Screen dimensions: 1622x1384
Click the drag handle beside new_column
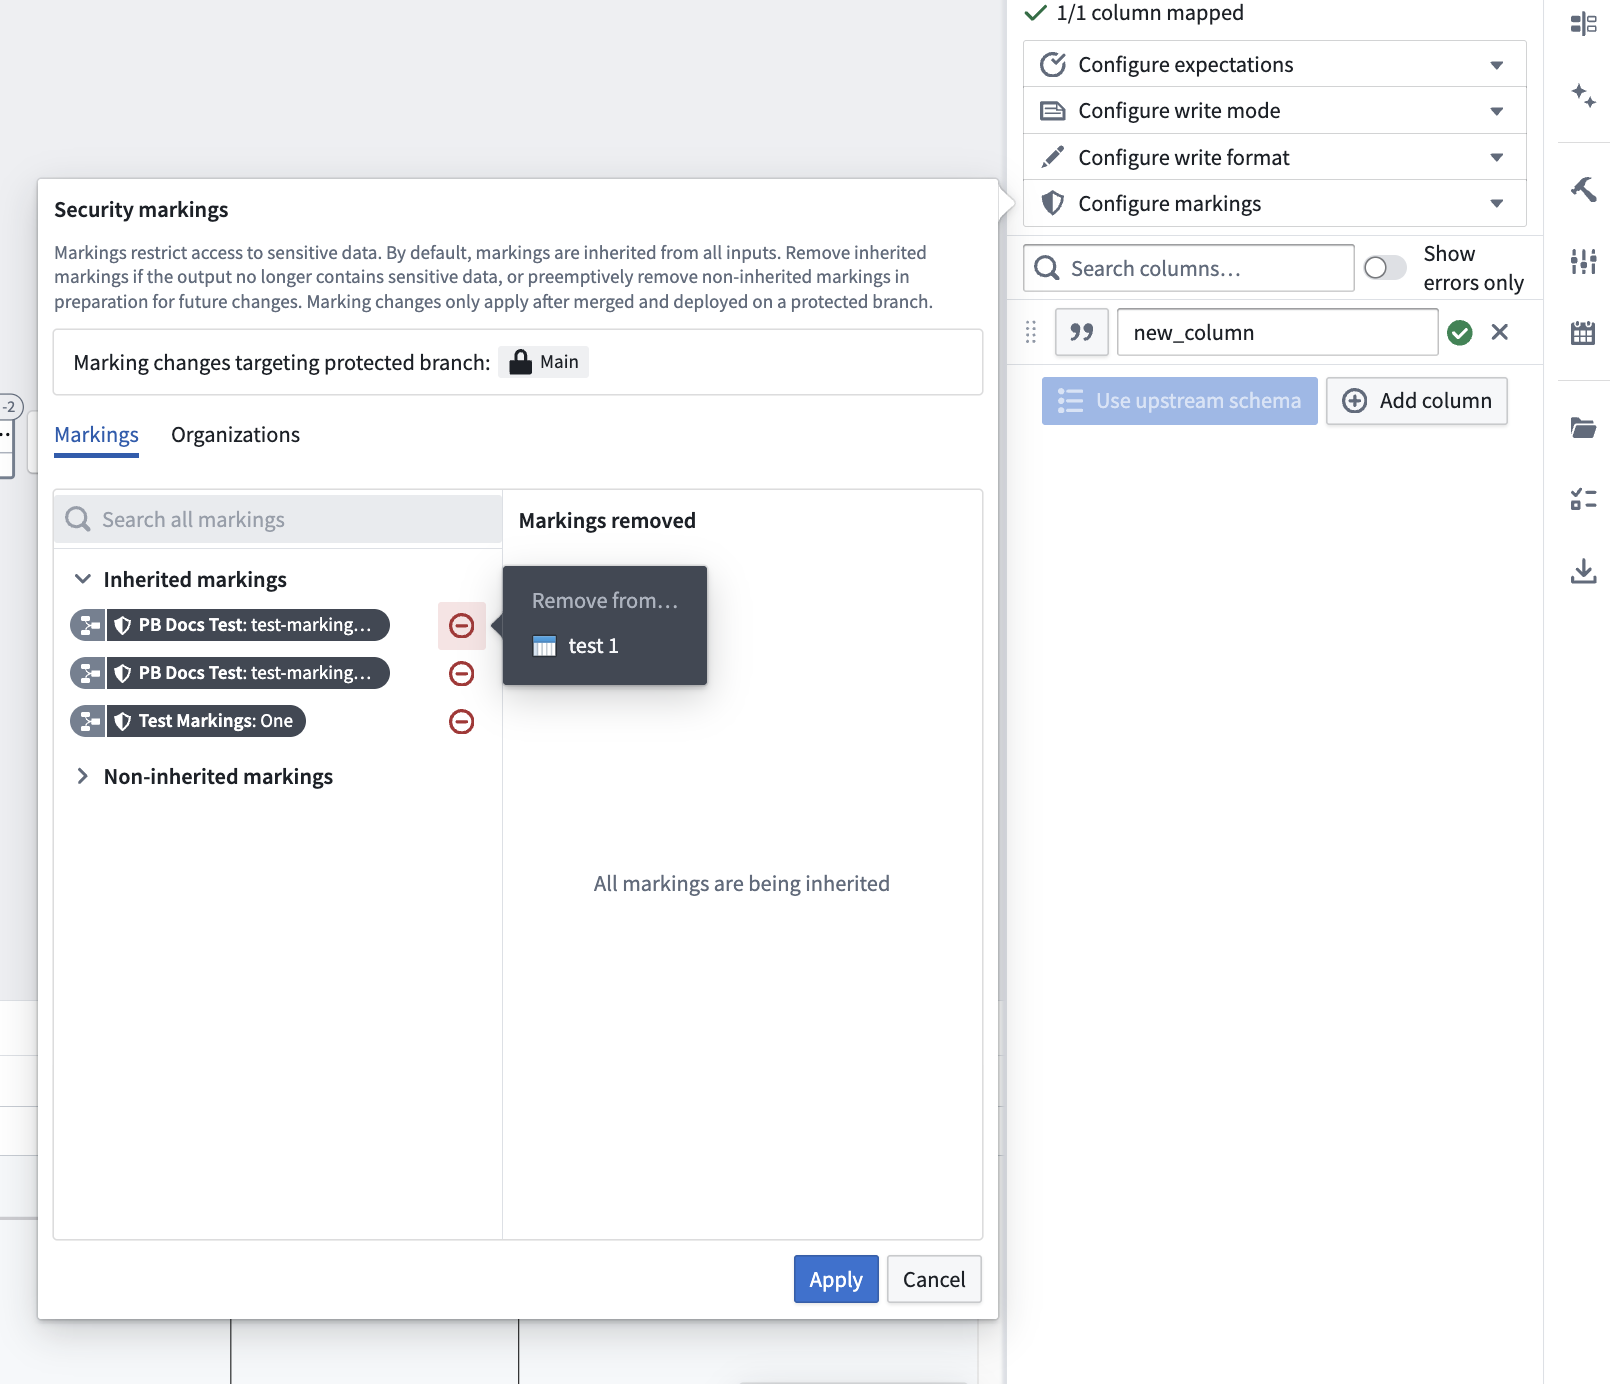1031,332
